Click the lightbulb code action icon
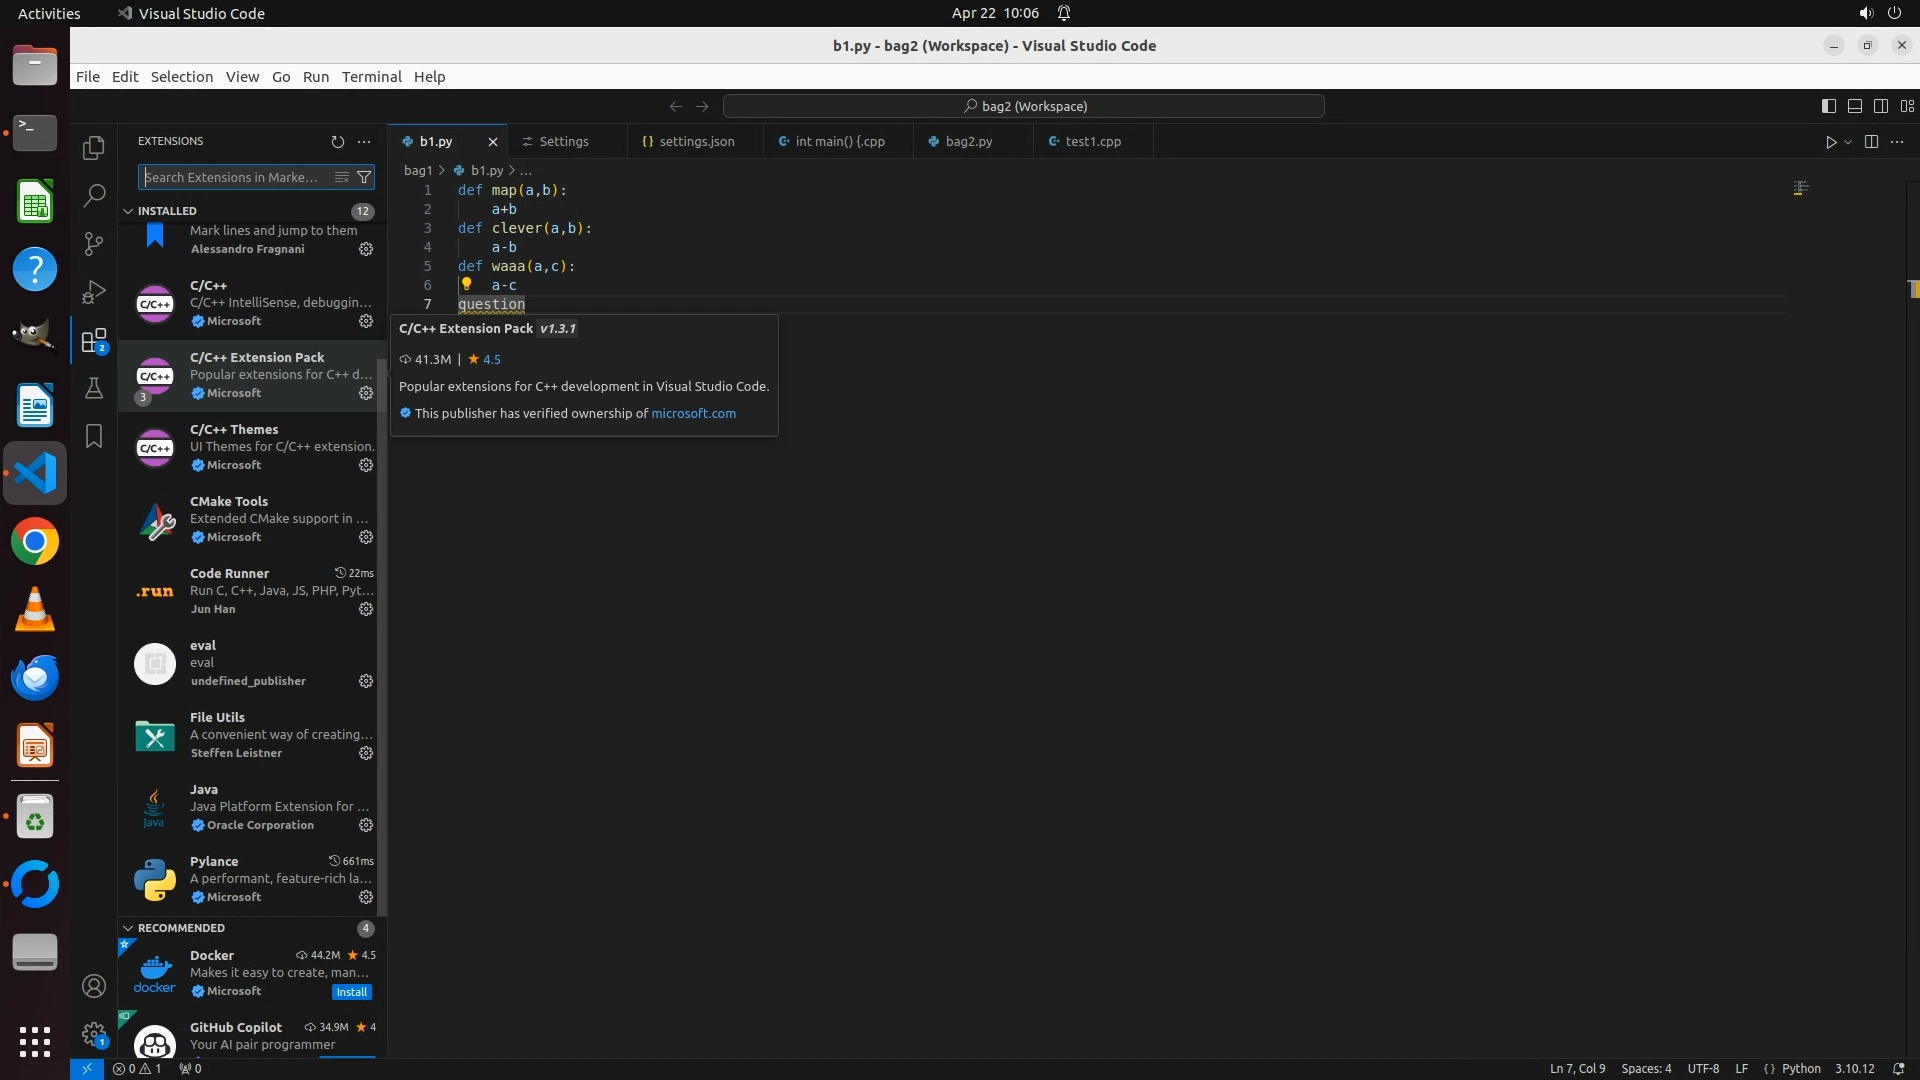The height and width of the screenshot is (1080, 1920). point(466,284)
